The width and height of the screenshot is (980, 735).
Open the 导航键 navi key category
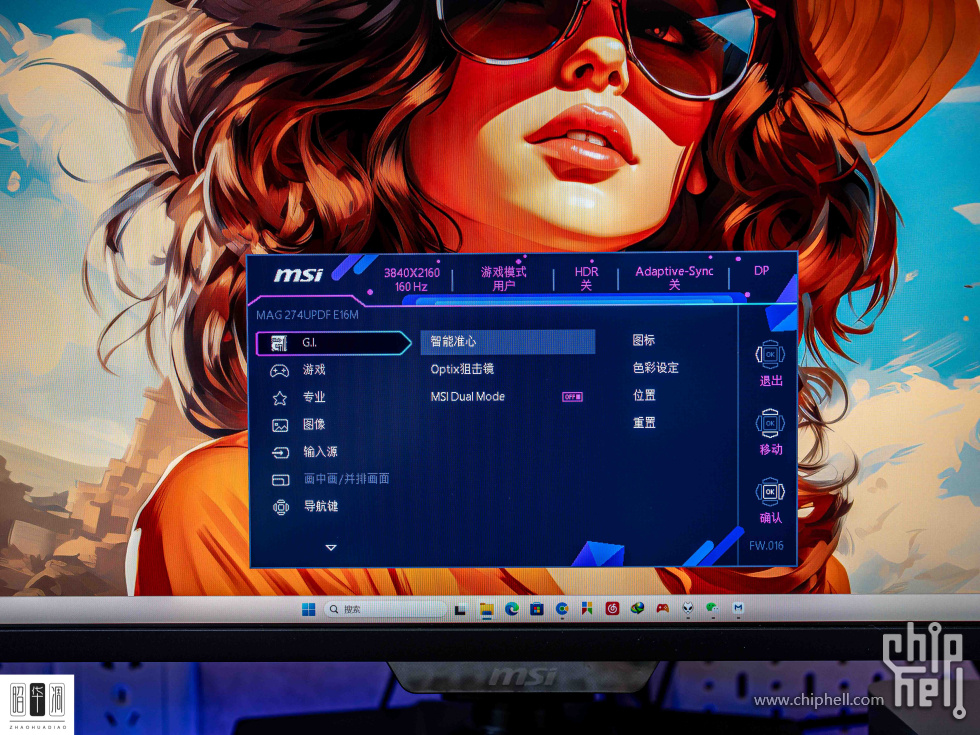coord(304,506)
